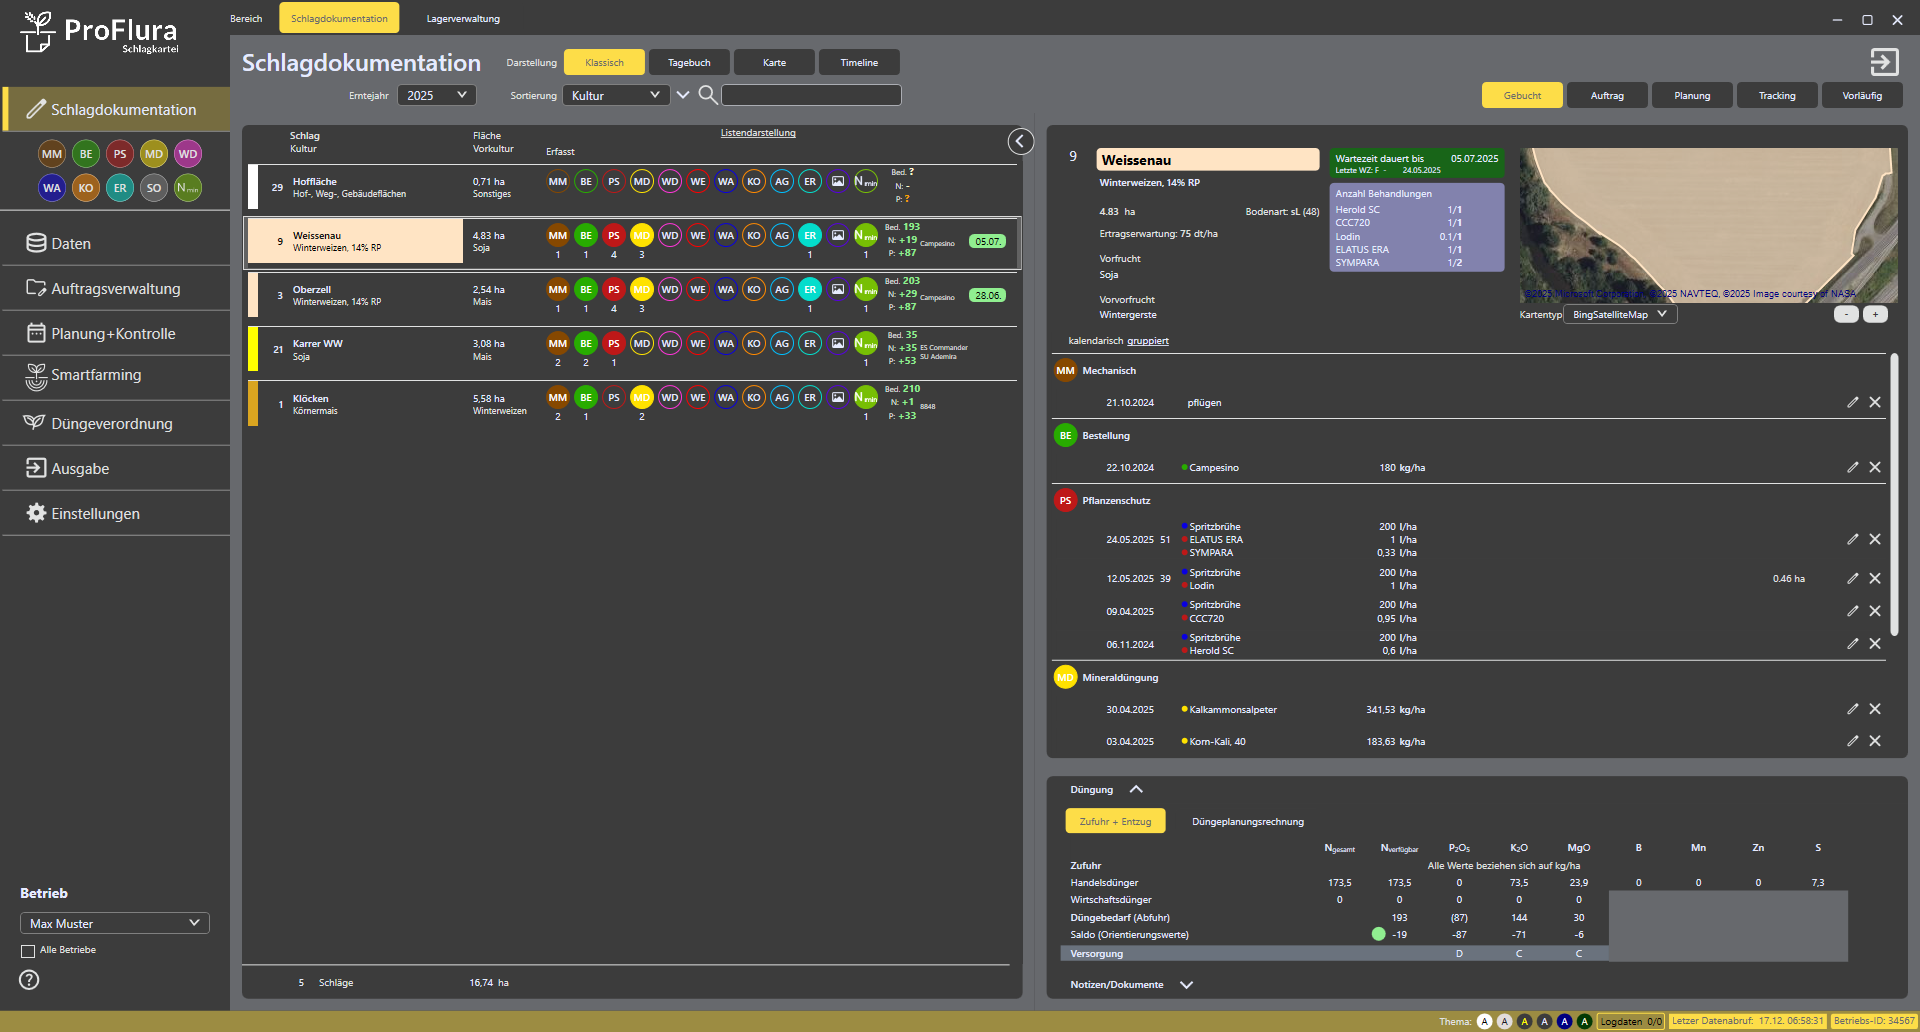
Task: Open the help question mark icon
Action: click(29, 980)
